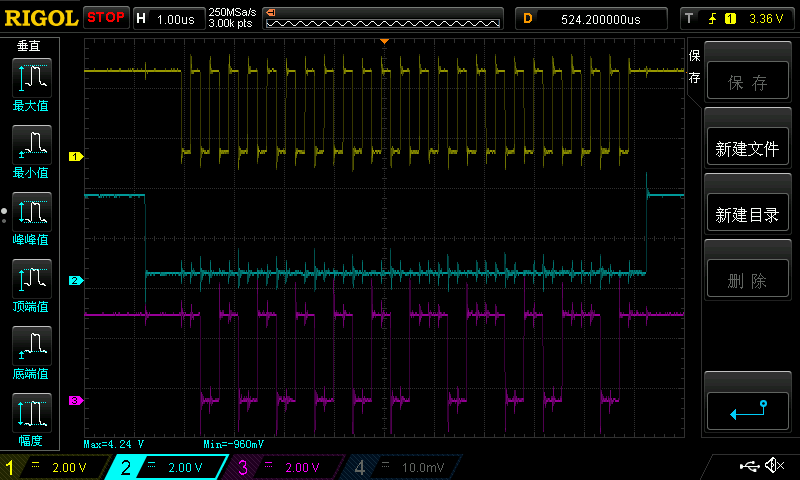Viewport: 800px width, 480px height.
Task: Click the waveform memory position bar
Action: coord(383,19)
